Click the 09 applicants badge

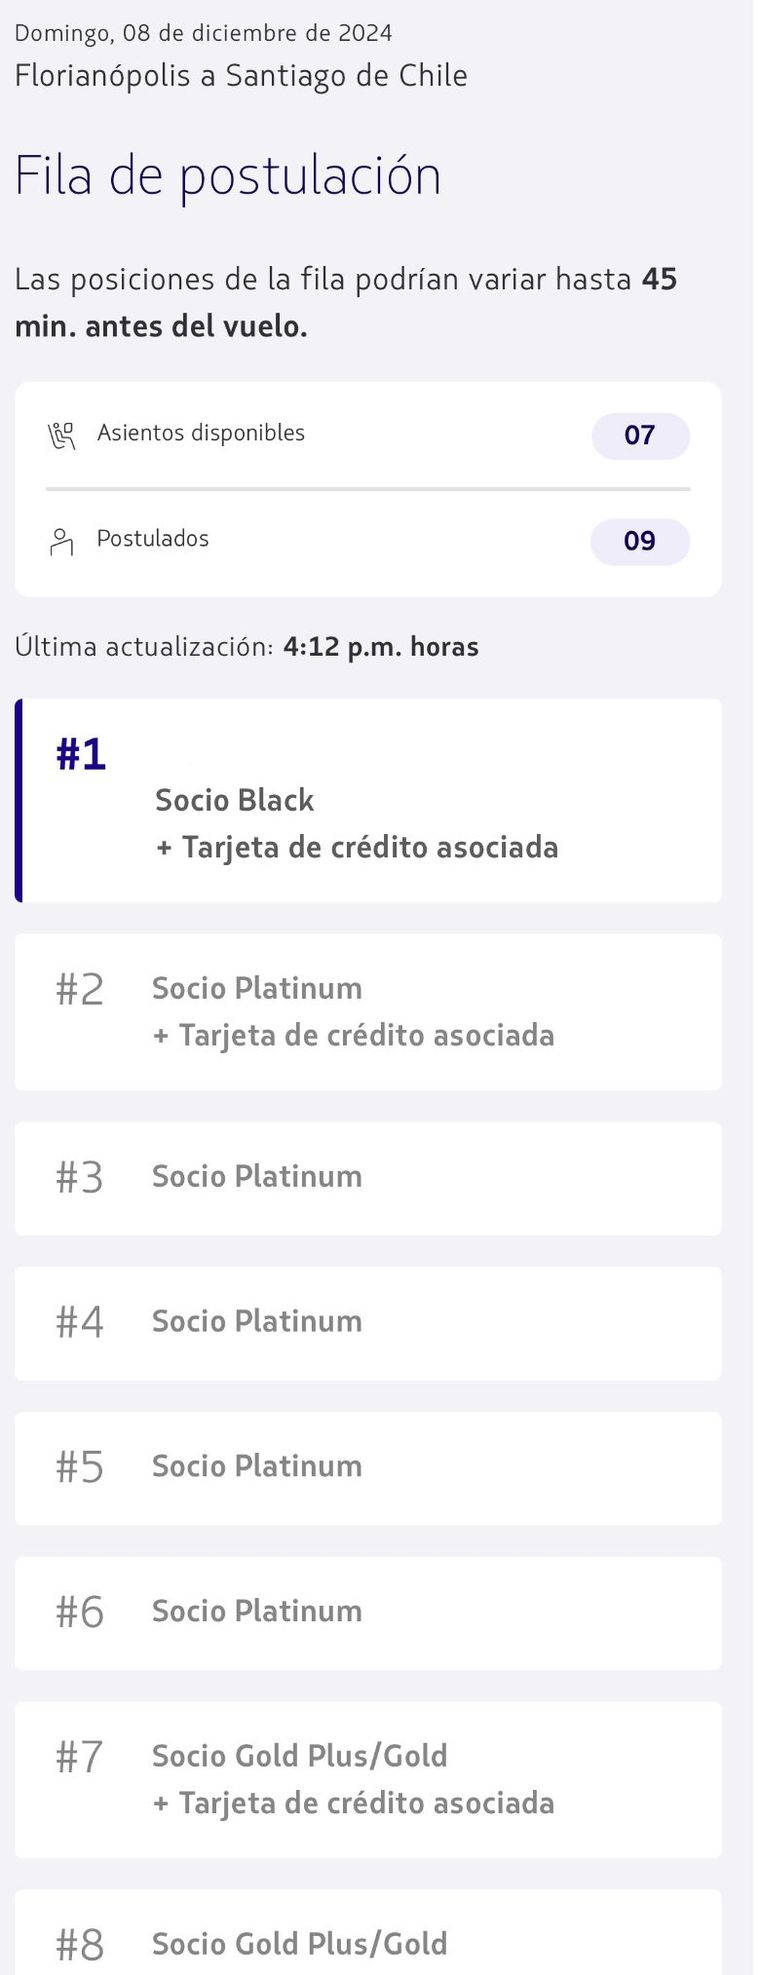pyautogui.click(x=640, y=541)
